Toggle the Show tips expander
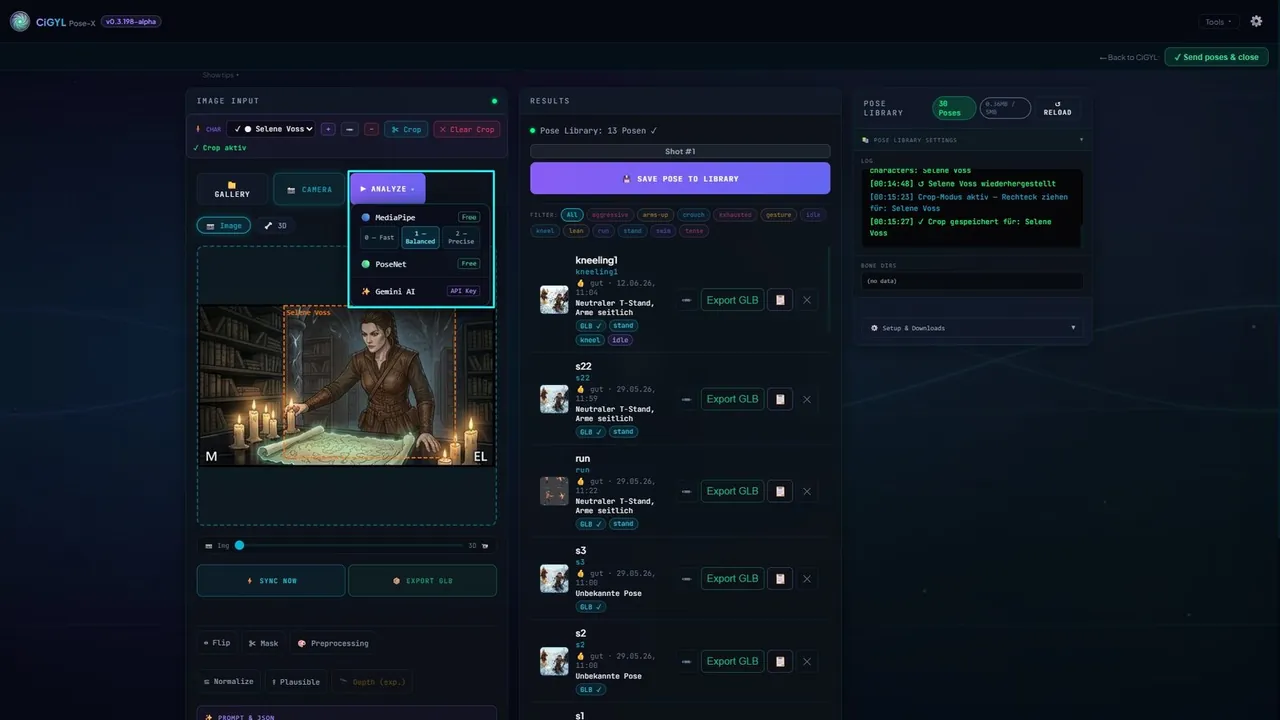1280x720 pixels. click(220, 75)
